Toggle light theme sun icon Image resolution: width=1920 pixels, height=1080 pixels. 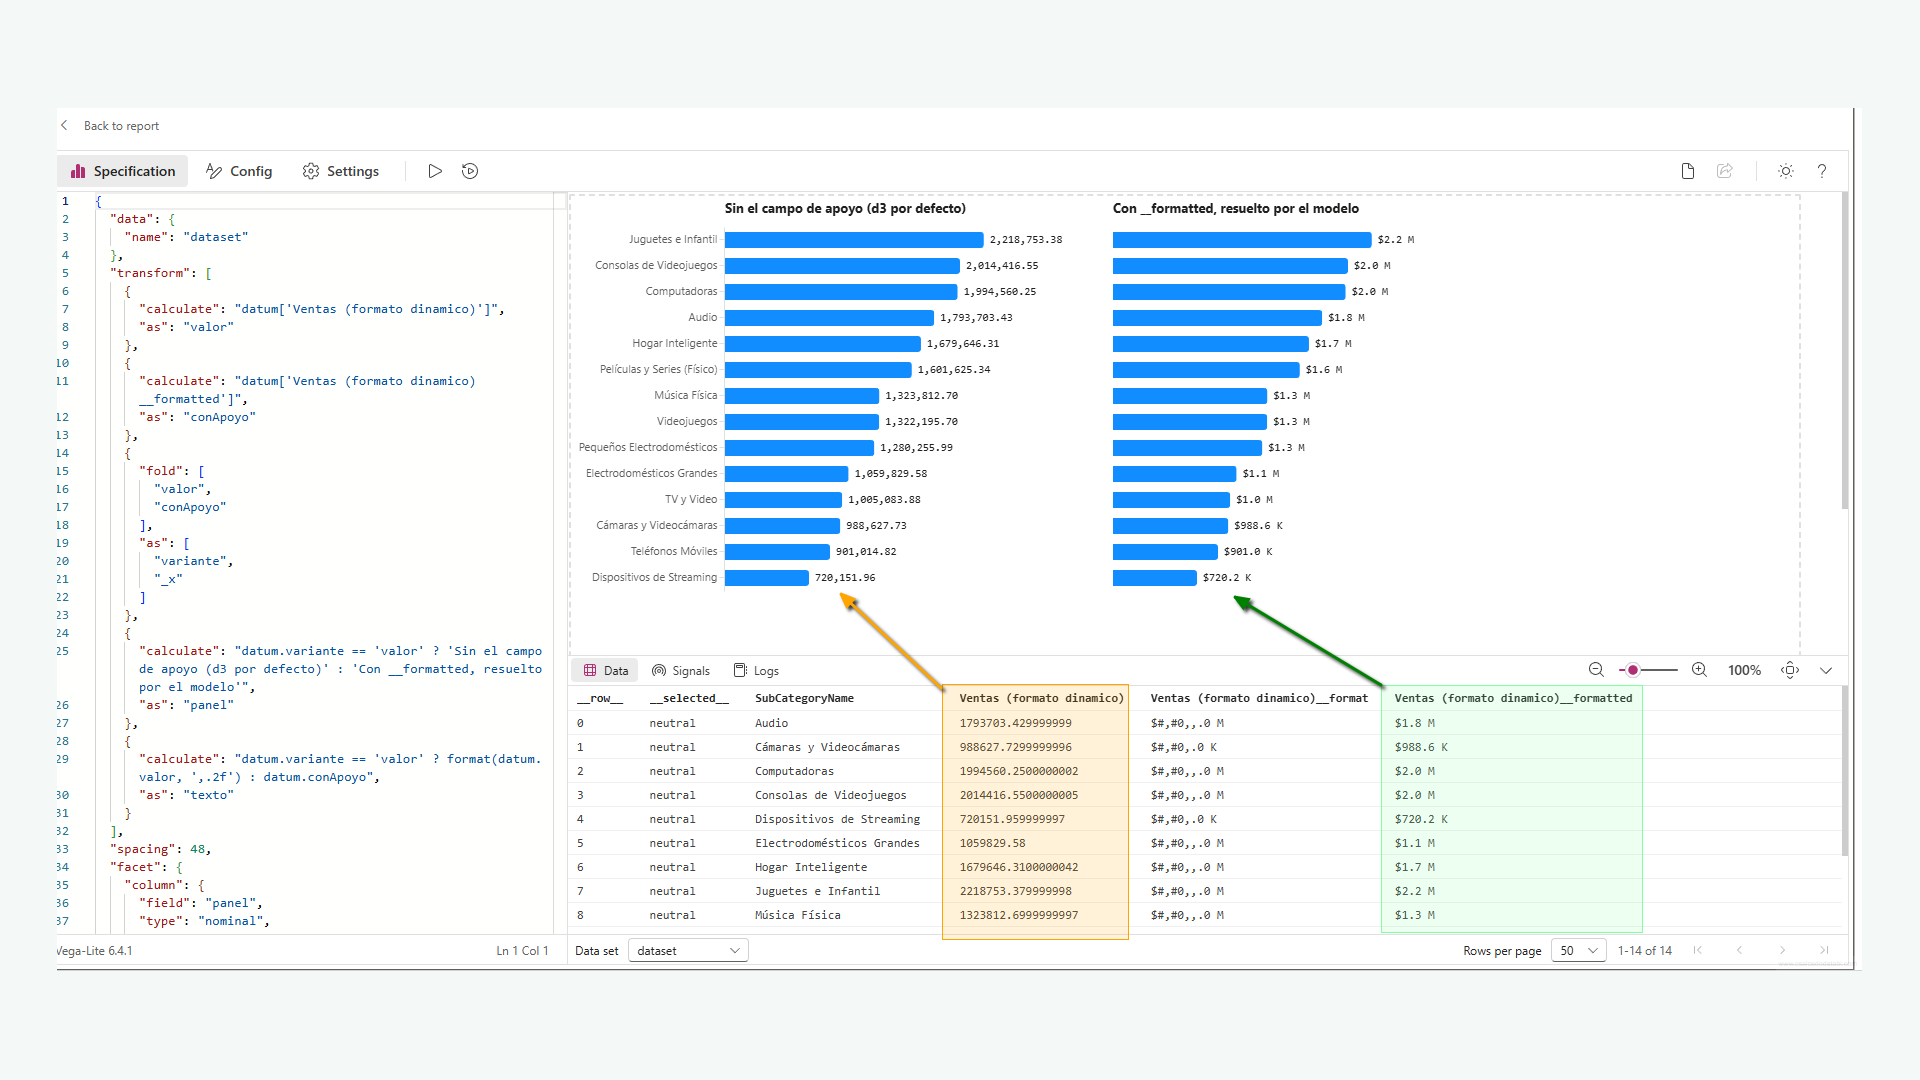[x=1786, y=171]
